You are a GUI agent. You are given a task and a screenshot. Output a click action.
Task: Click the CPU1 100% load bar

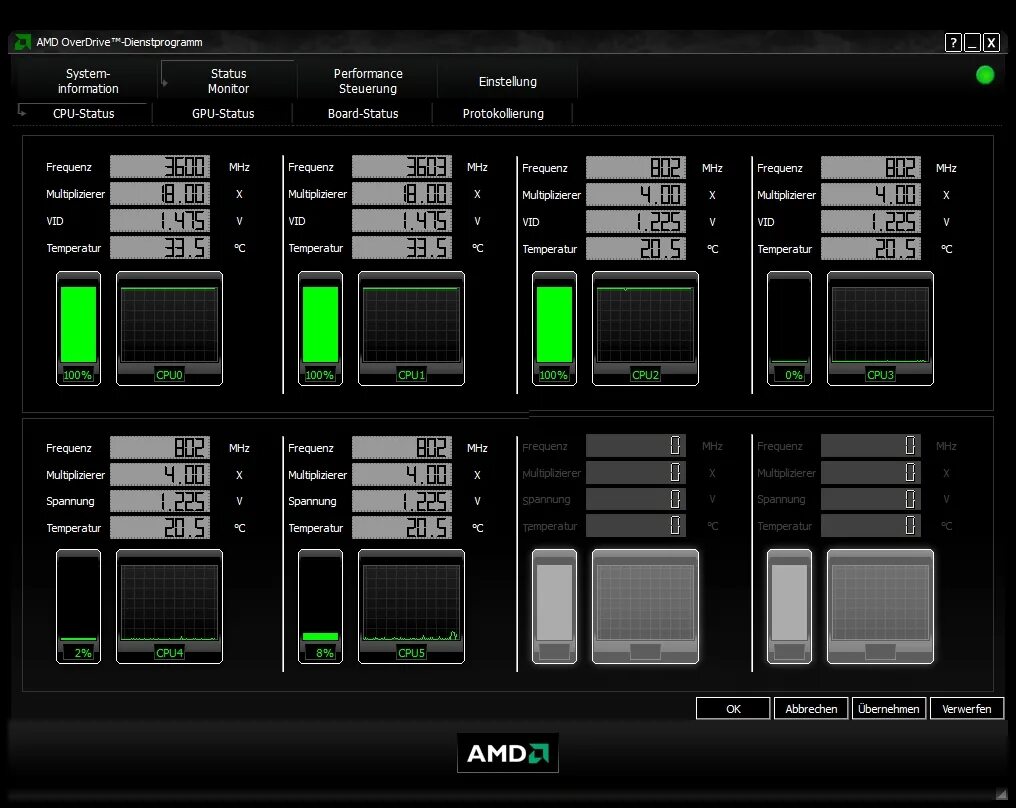click(x=320, y=329)
